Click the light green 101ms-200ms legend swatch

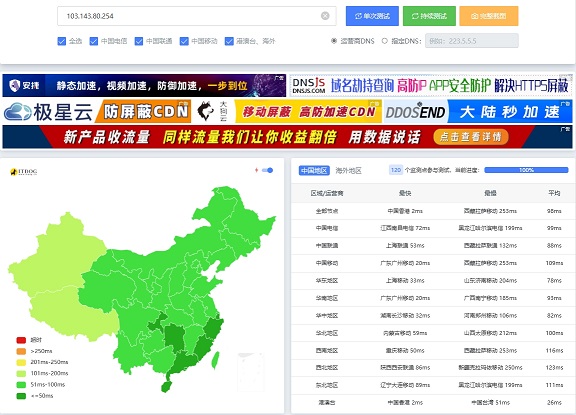click(x=21, y=374)
